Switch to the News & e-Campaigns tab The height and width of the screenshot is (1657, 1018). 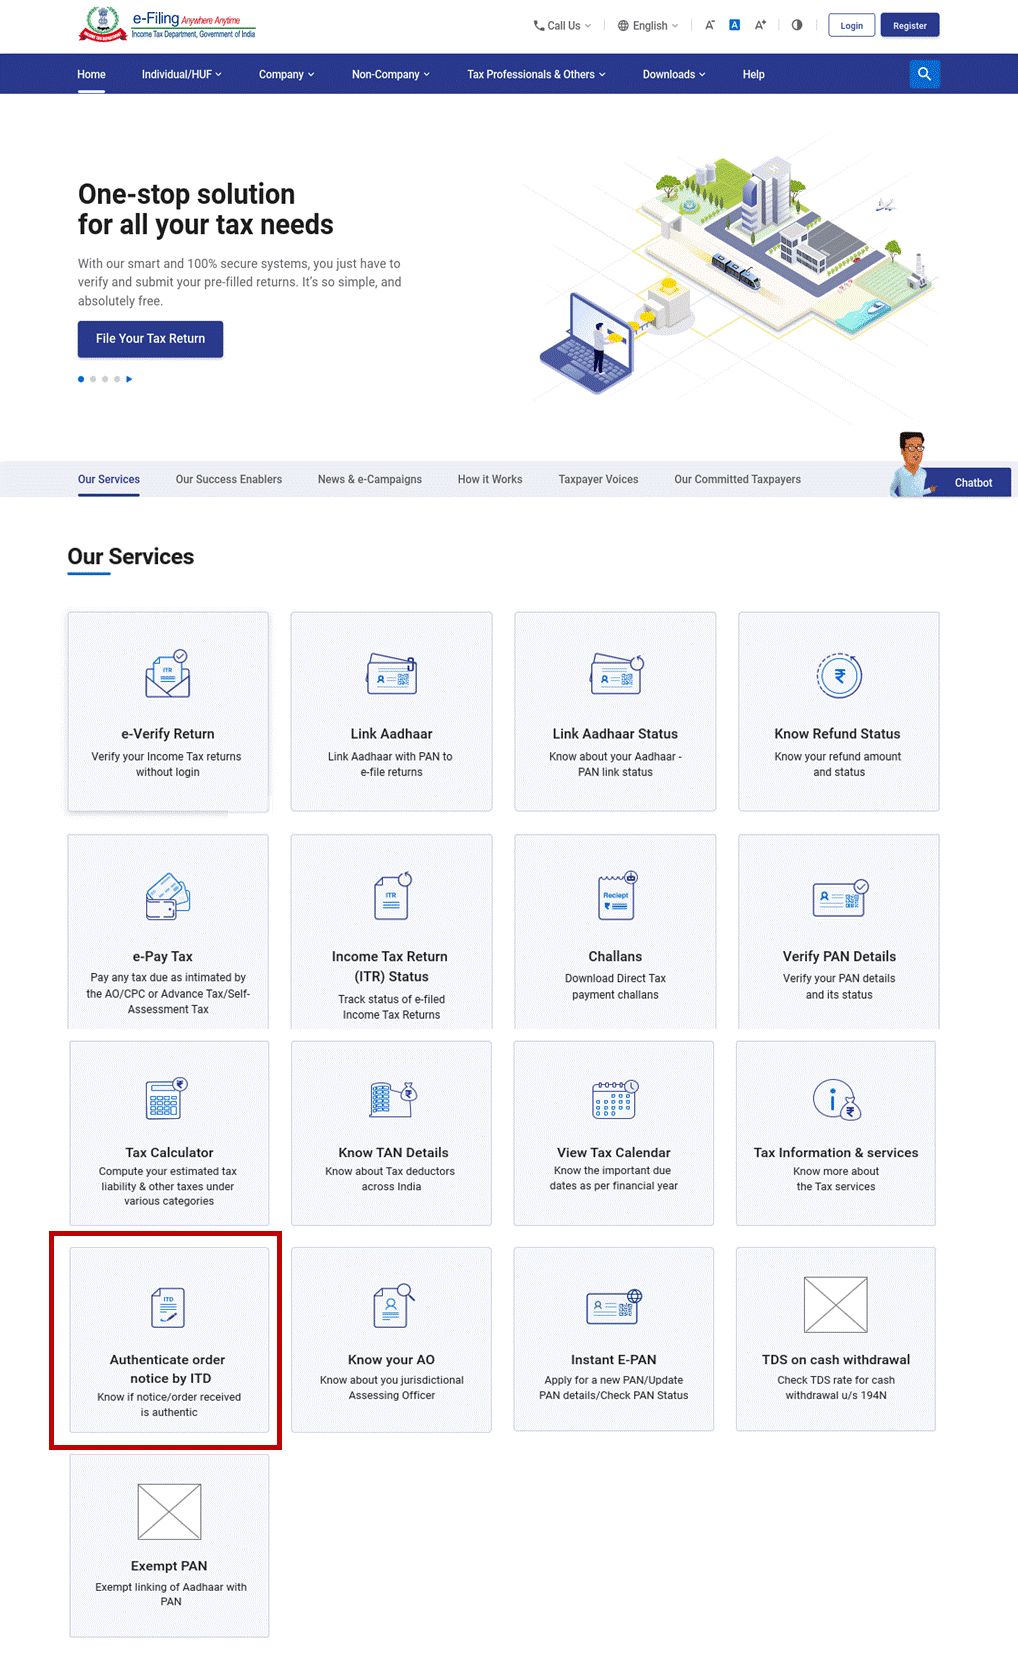click(370, 479)
